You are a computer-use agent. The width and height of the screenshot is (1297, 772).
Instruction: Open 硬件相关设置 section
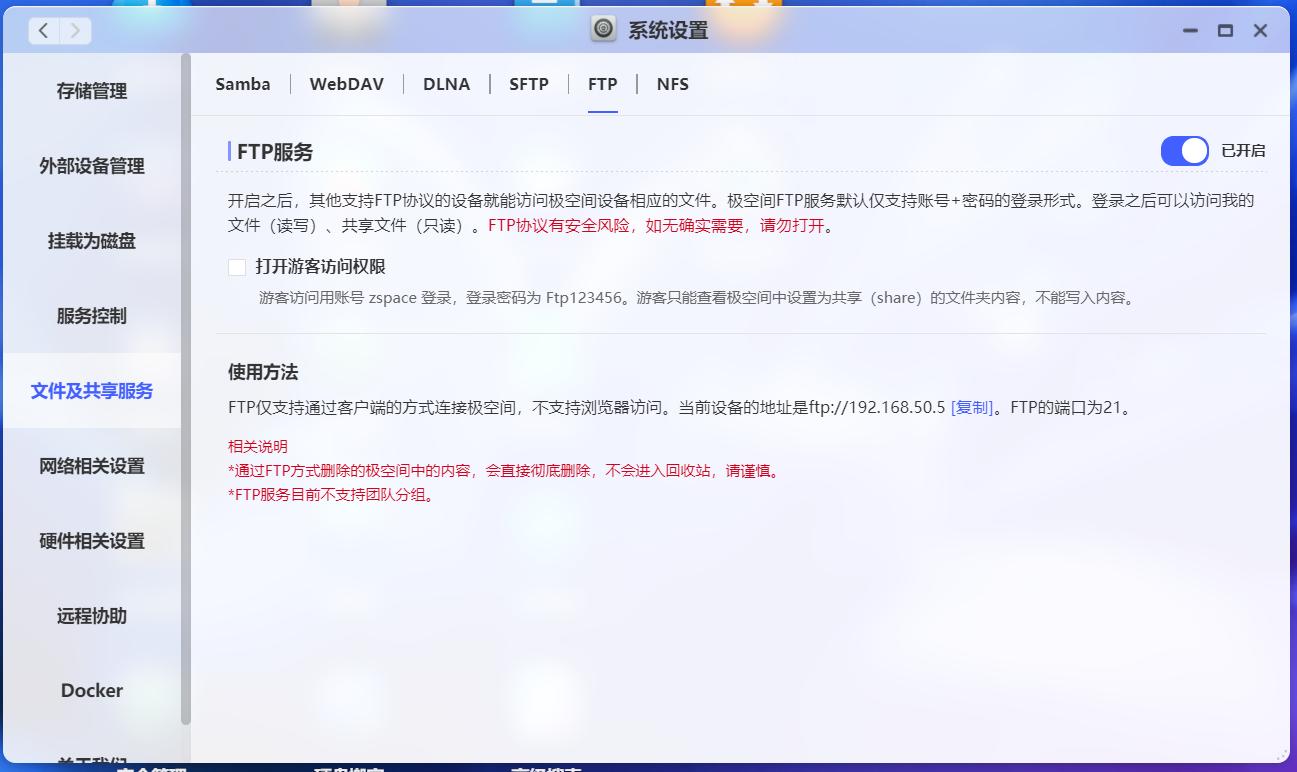(91, 540)
